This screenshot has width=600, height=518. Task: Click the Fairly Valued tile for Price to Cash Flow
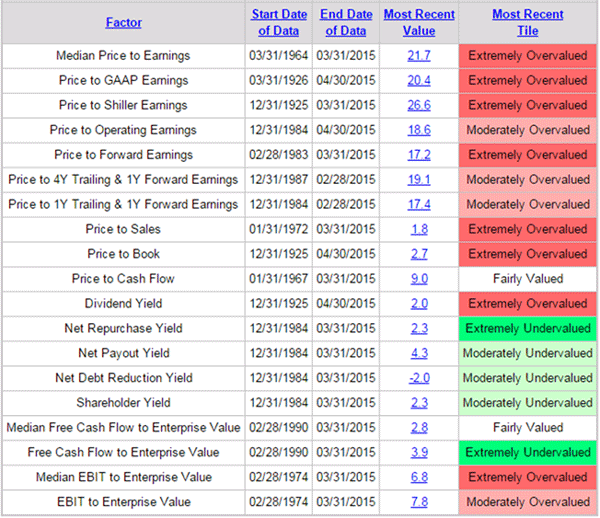(x=527, y=279)
